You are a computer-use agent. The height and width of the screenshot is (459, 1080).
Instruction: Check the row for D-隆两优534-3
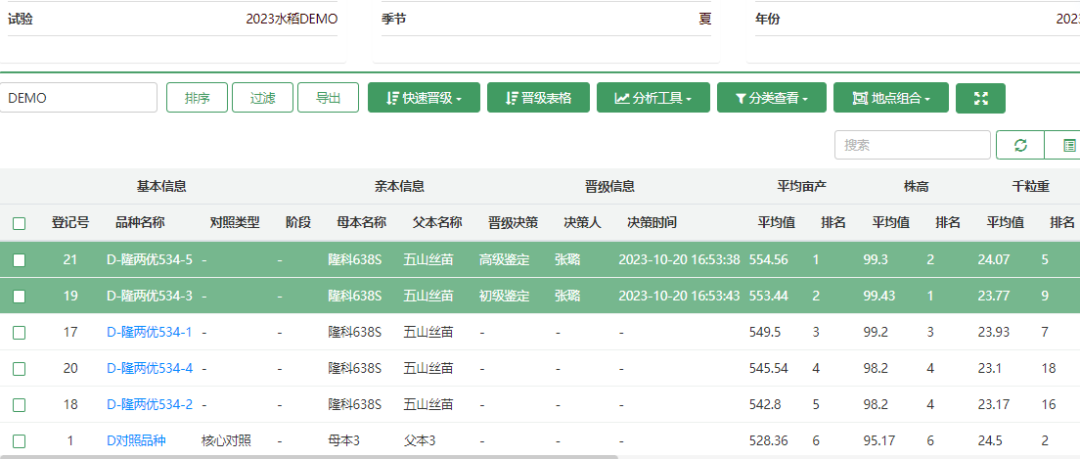coord(19,296)
